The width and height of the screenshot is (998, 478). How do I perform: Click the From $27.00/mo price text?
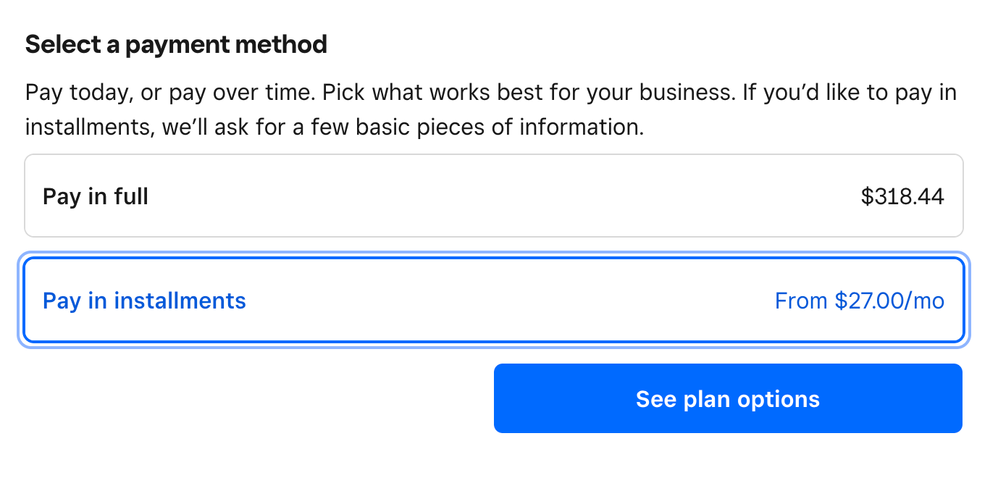859,301
